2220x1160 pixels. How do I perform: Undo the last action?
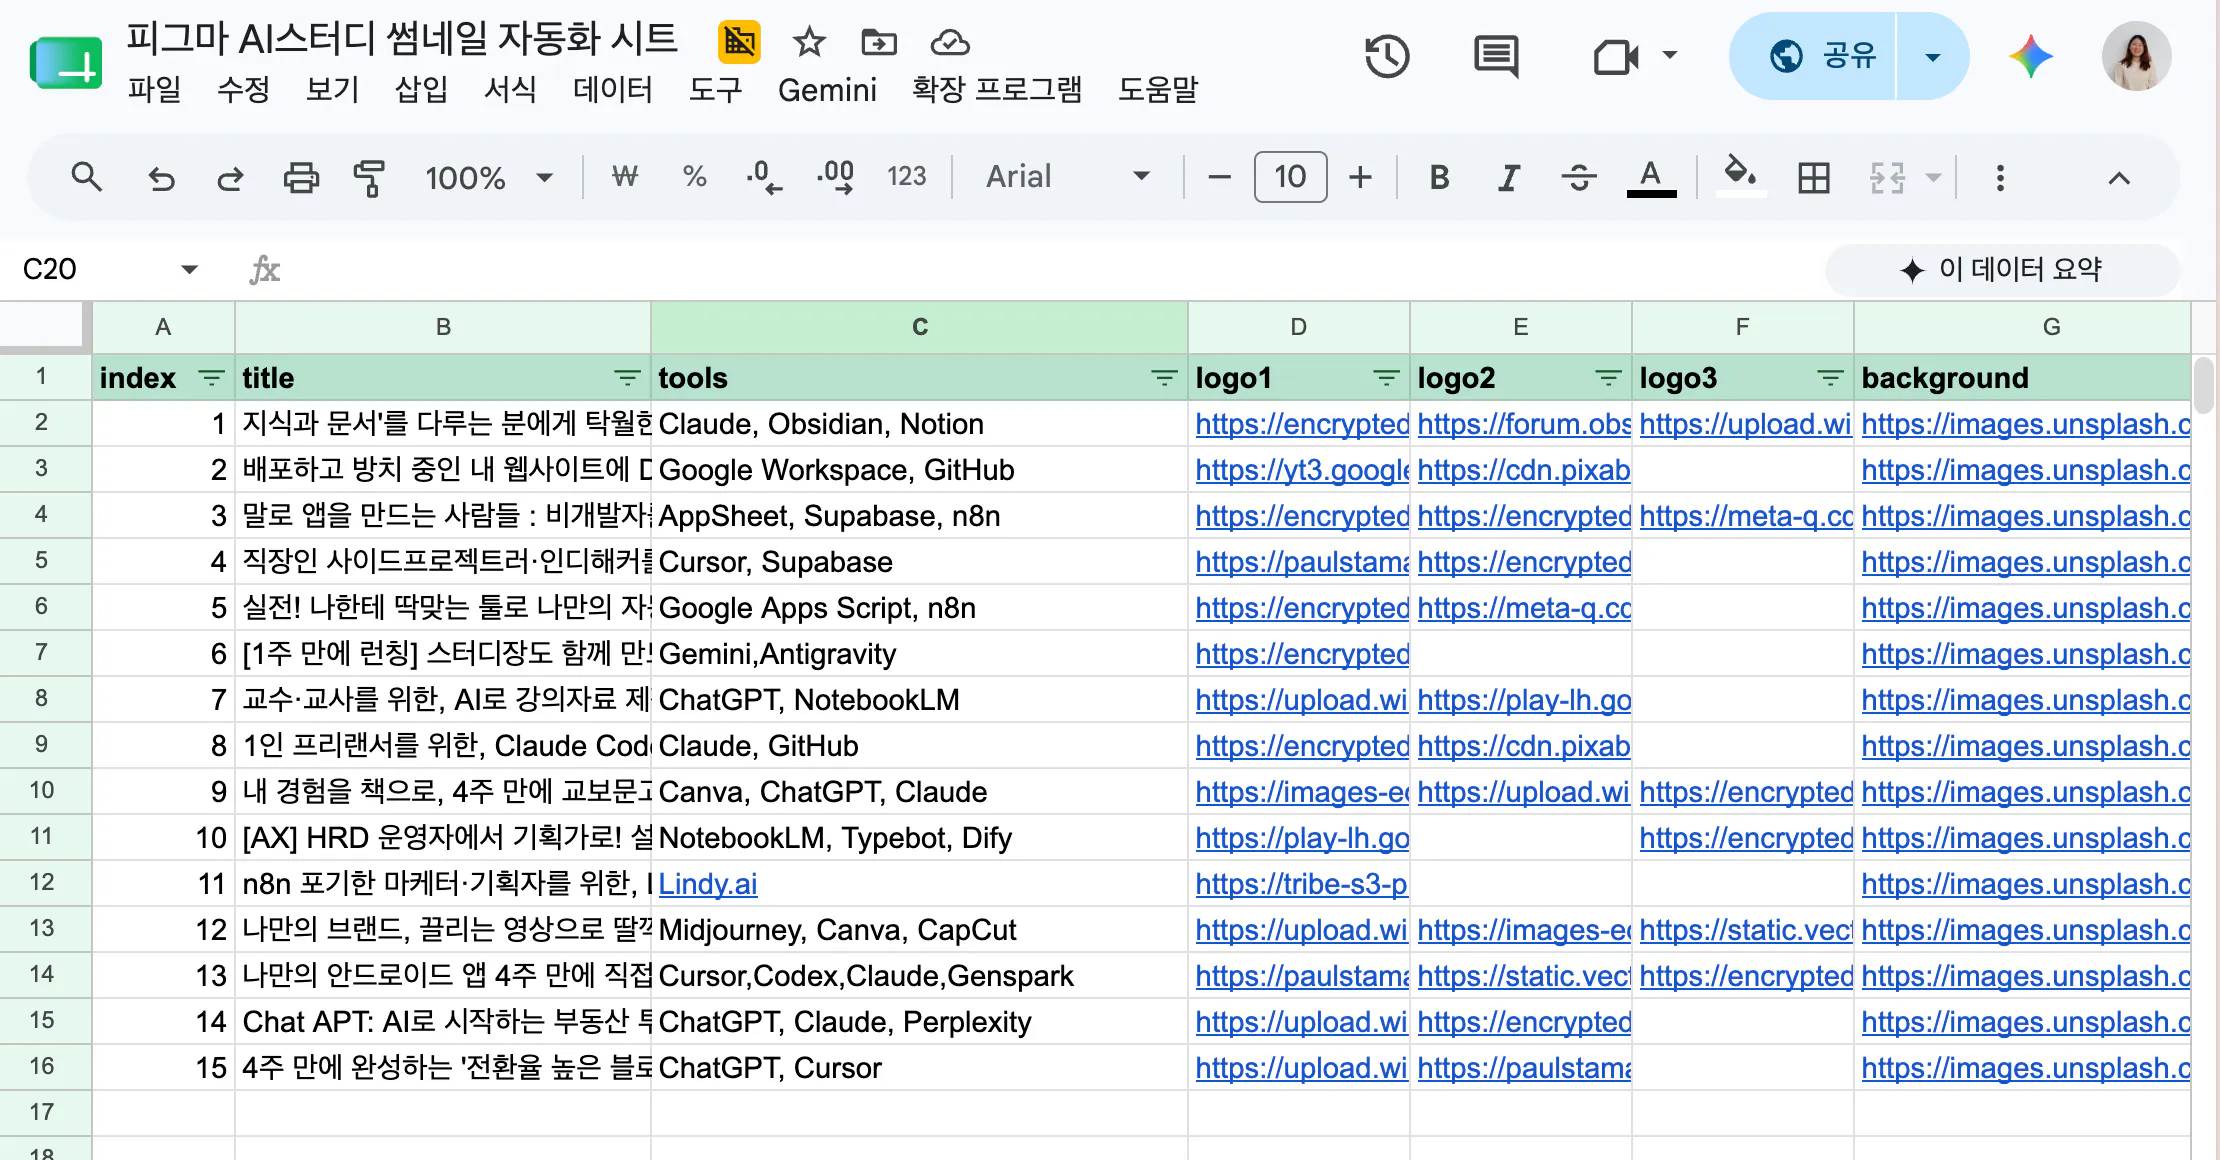[161, 178]
